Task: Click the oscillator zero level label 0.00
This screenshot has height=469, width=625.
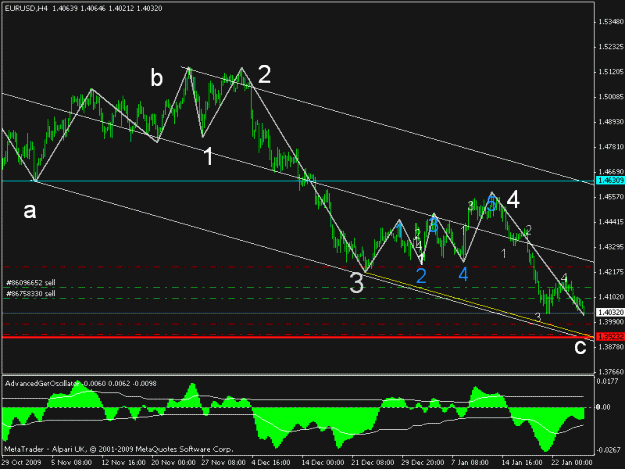Action: click(603, 407)
